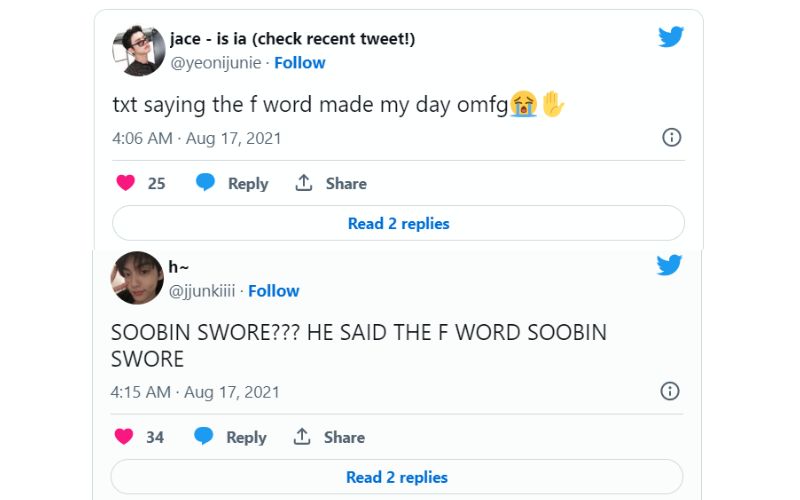Click Twitter bird logo on jjunkiiii's tweet

669,265
